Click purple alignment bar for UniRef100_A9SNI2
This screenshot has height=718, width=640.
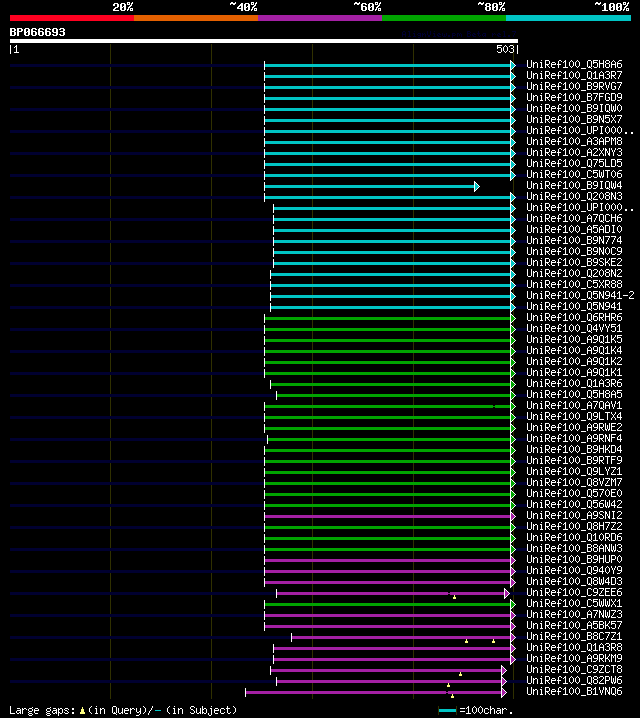click(x=390, y=516)
